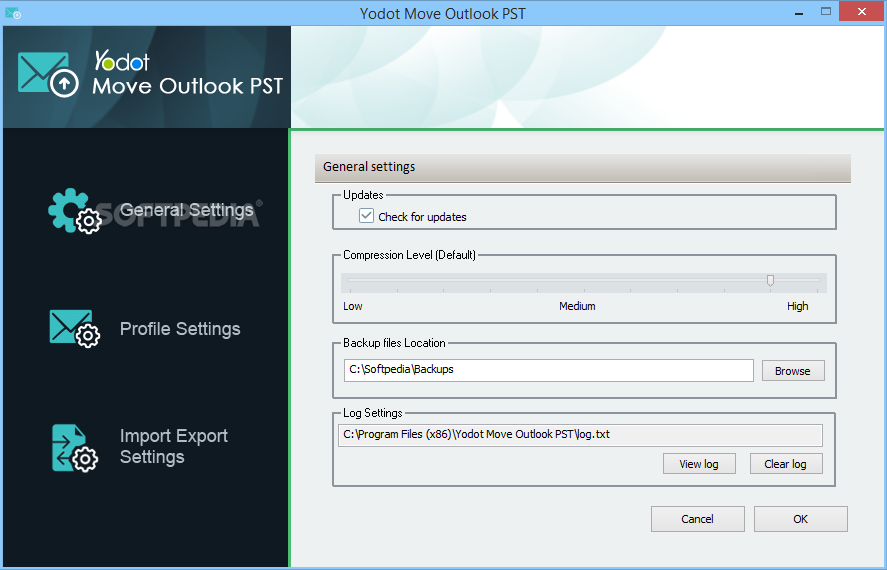
Task: Open the log with View log
Action: tap(699, 464)
